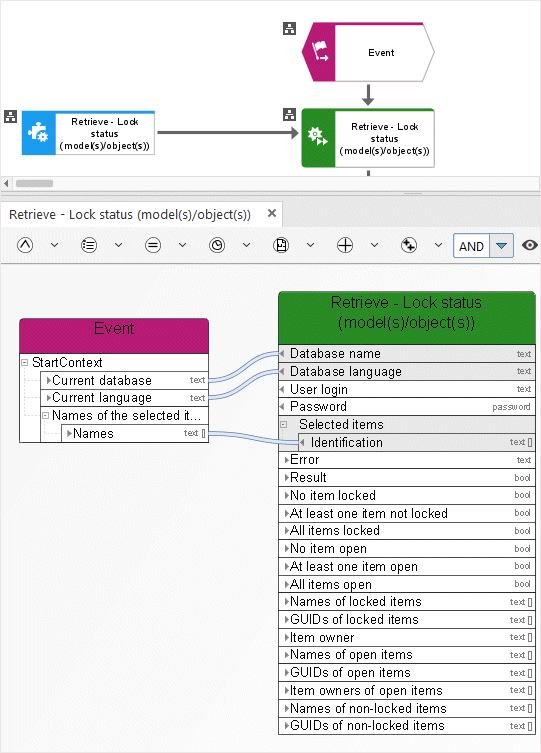
Task: Select Names of non-locked items output
Action: click(407, 708)
